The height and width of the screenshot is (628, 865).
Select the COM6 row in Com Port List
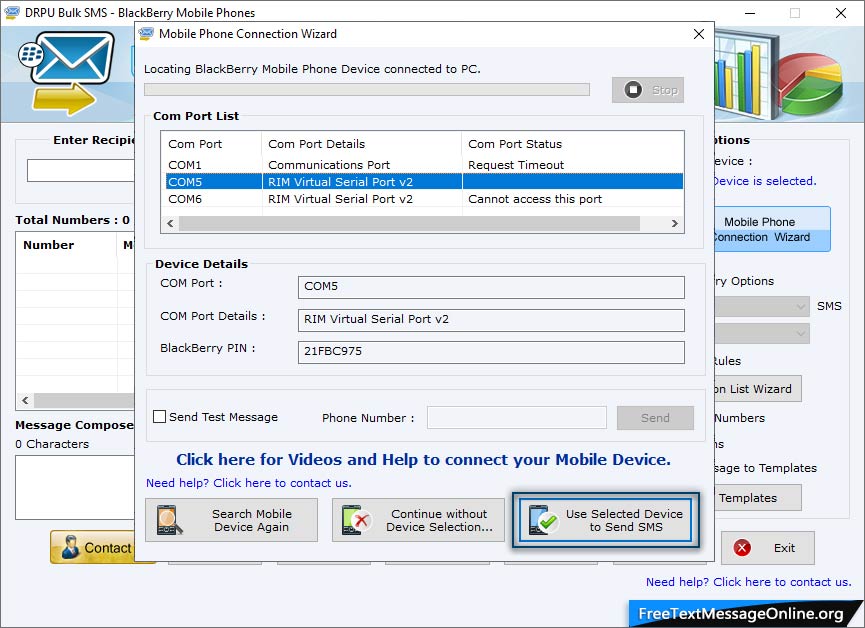[x=424, y=199]
